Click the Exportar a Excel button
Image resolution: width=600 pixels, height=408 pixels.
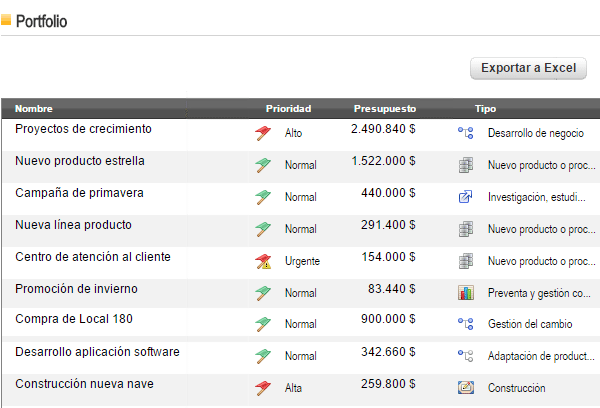[x=528, y=68]
